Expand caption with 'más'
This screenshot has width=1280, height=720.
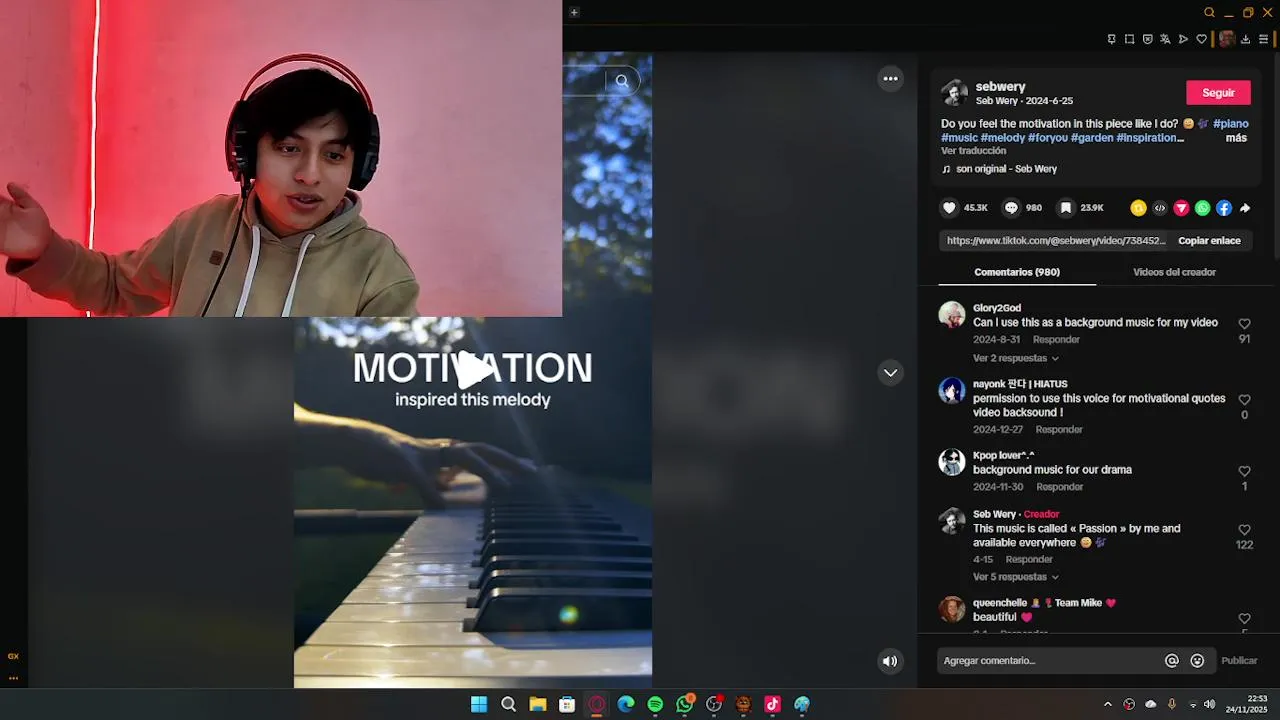point(1236,138)
